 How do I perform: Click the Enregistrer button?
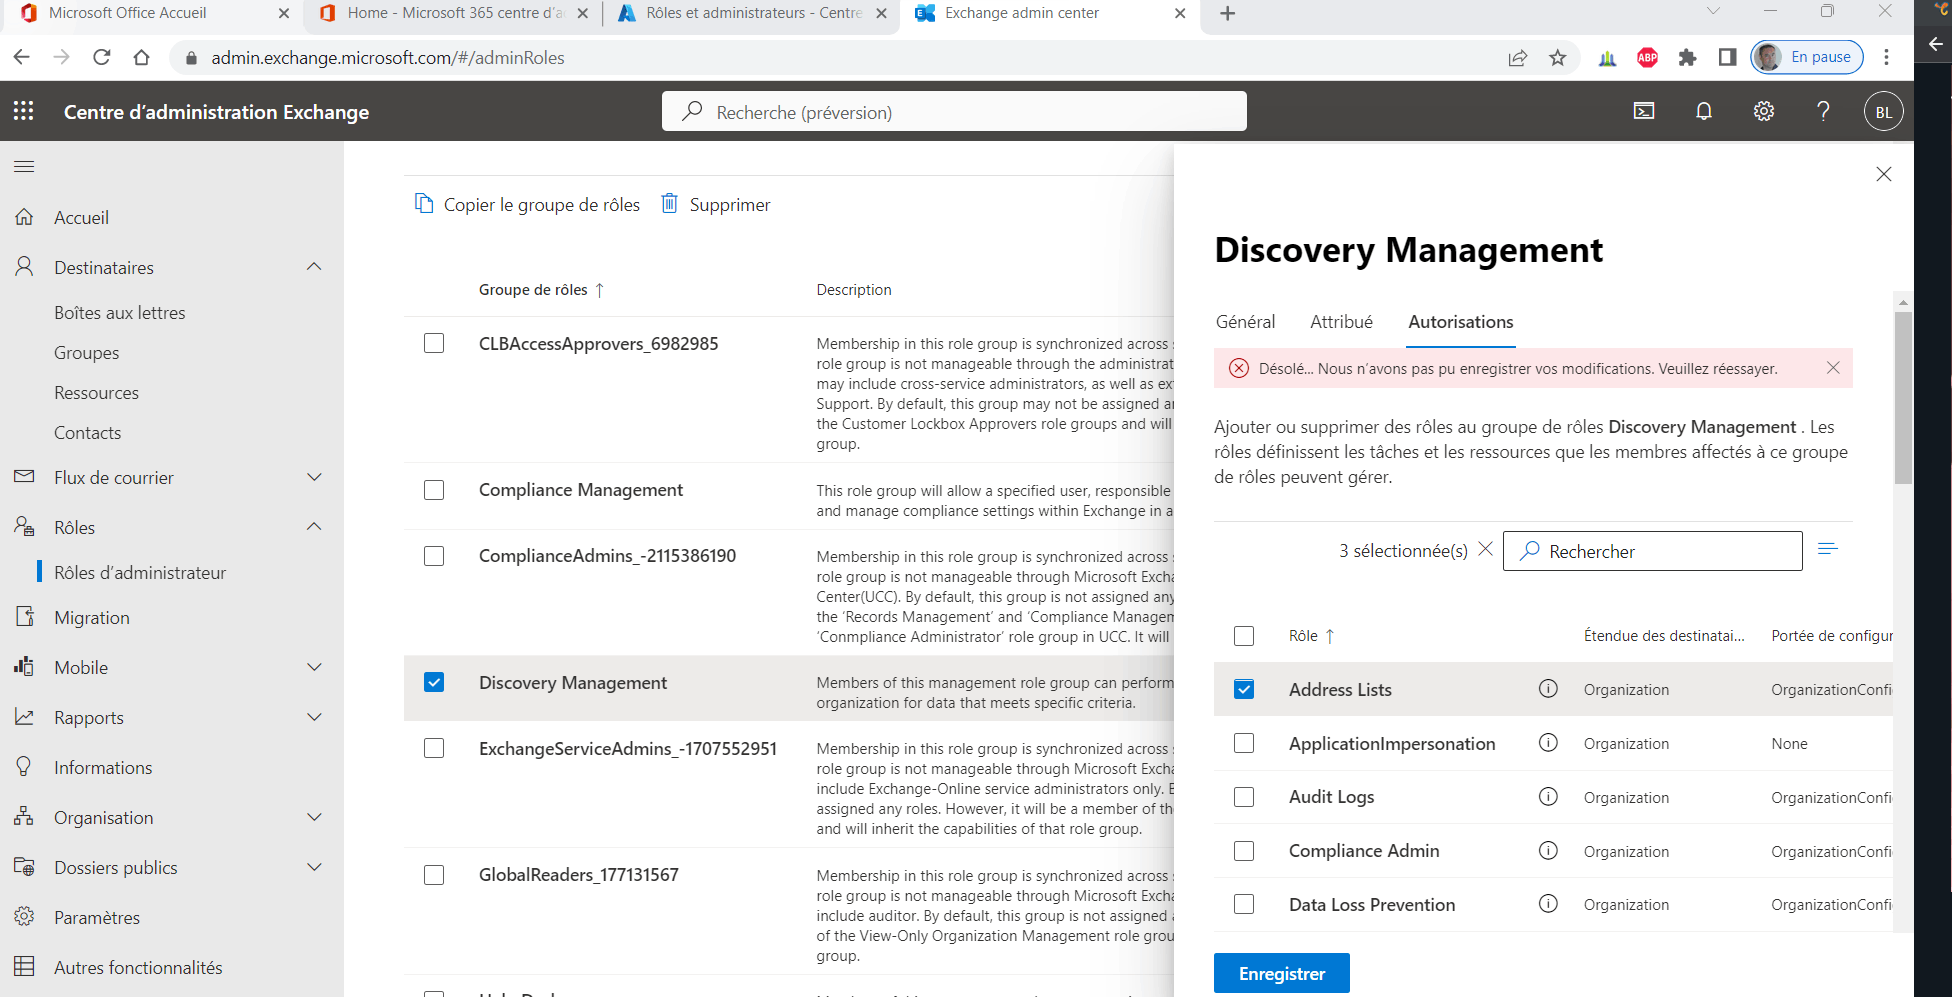pos(1282,973)
